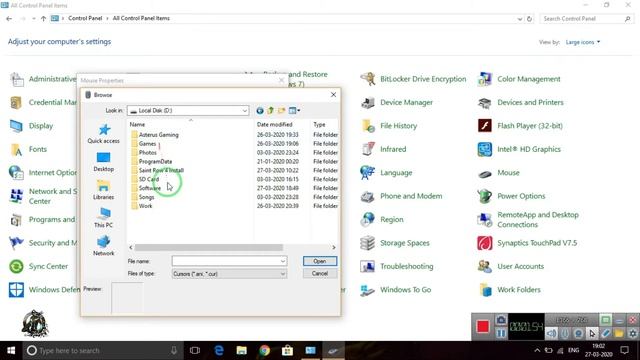Open Windows To Go in Control Panel
The image size is (640, 360).
tap(396, 290)
